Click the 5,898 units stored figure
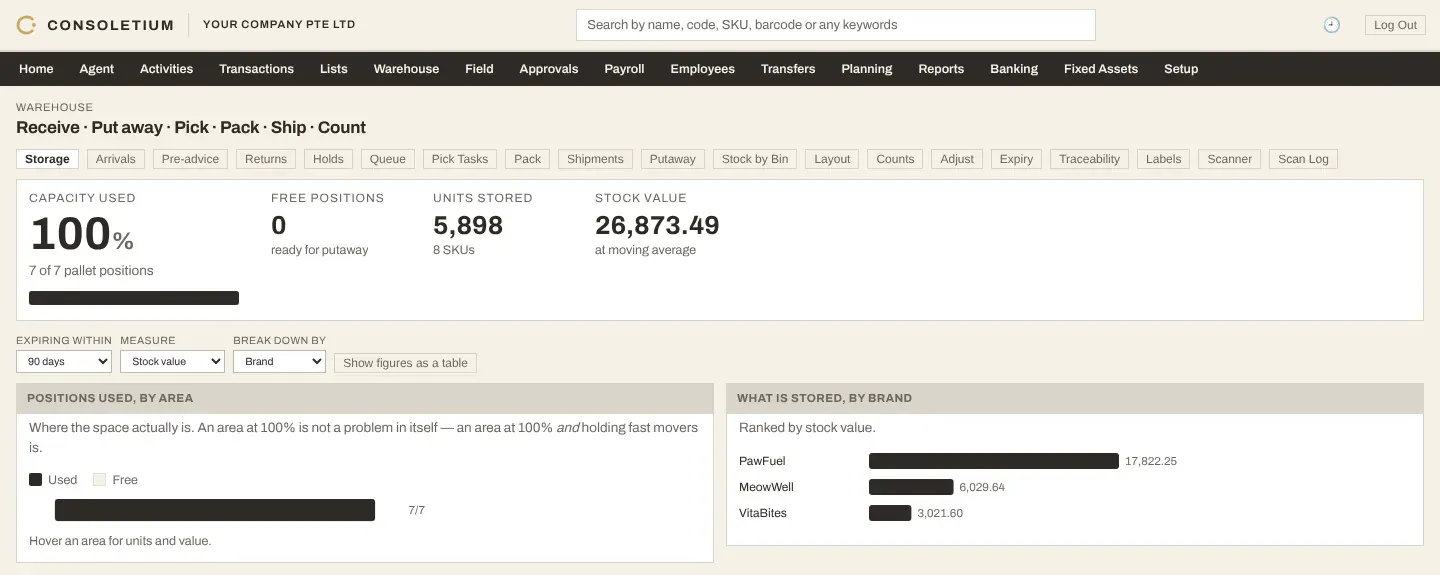The image size is (1440, 575). coord(468,225)
